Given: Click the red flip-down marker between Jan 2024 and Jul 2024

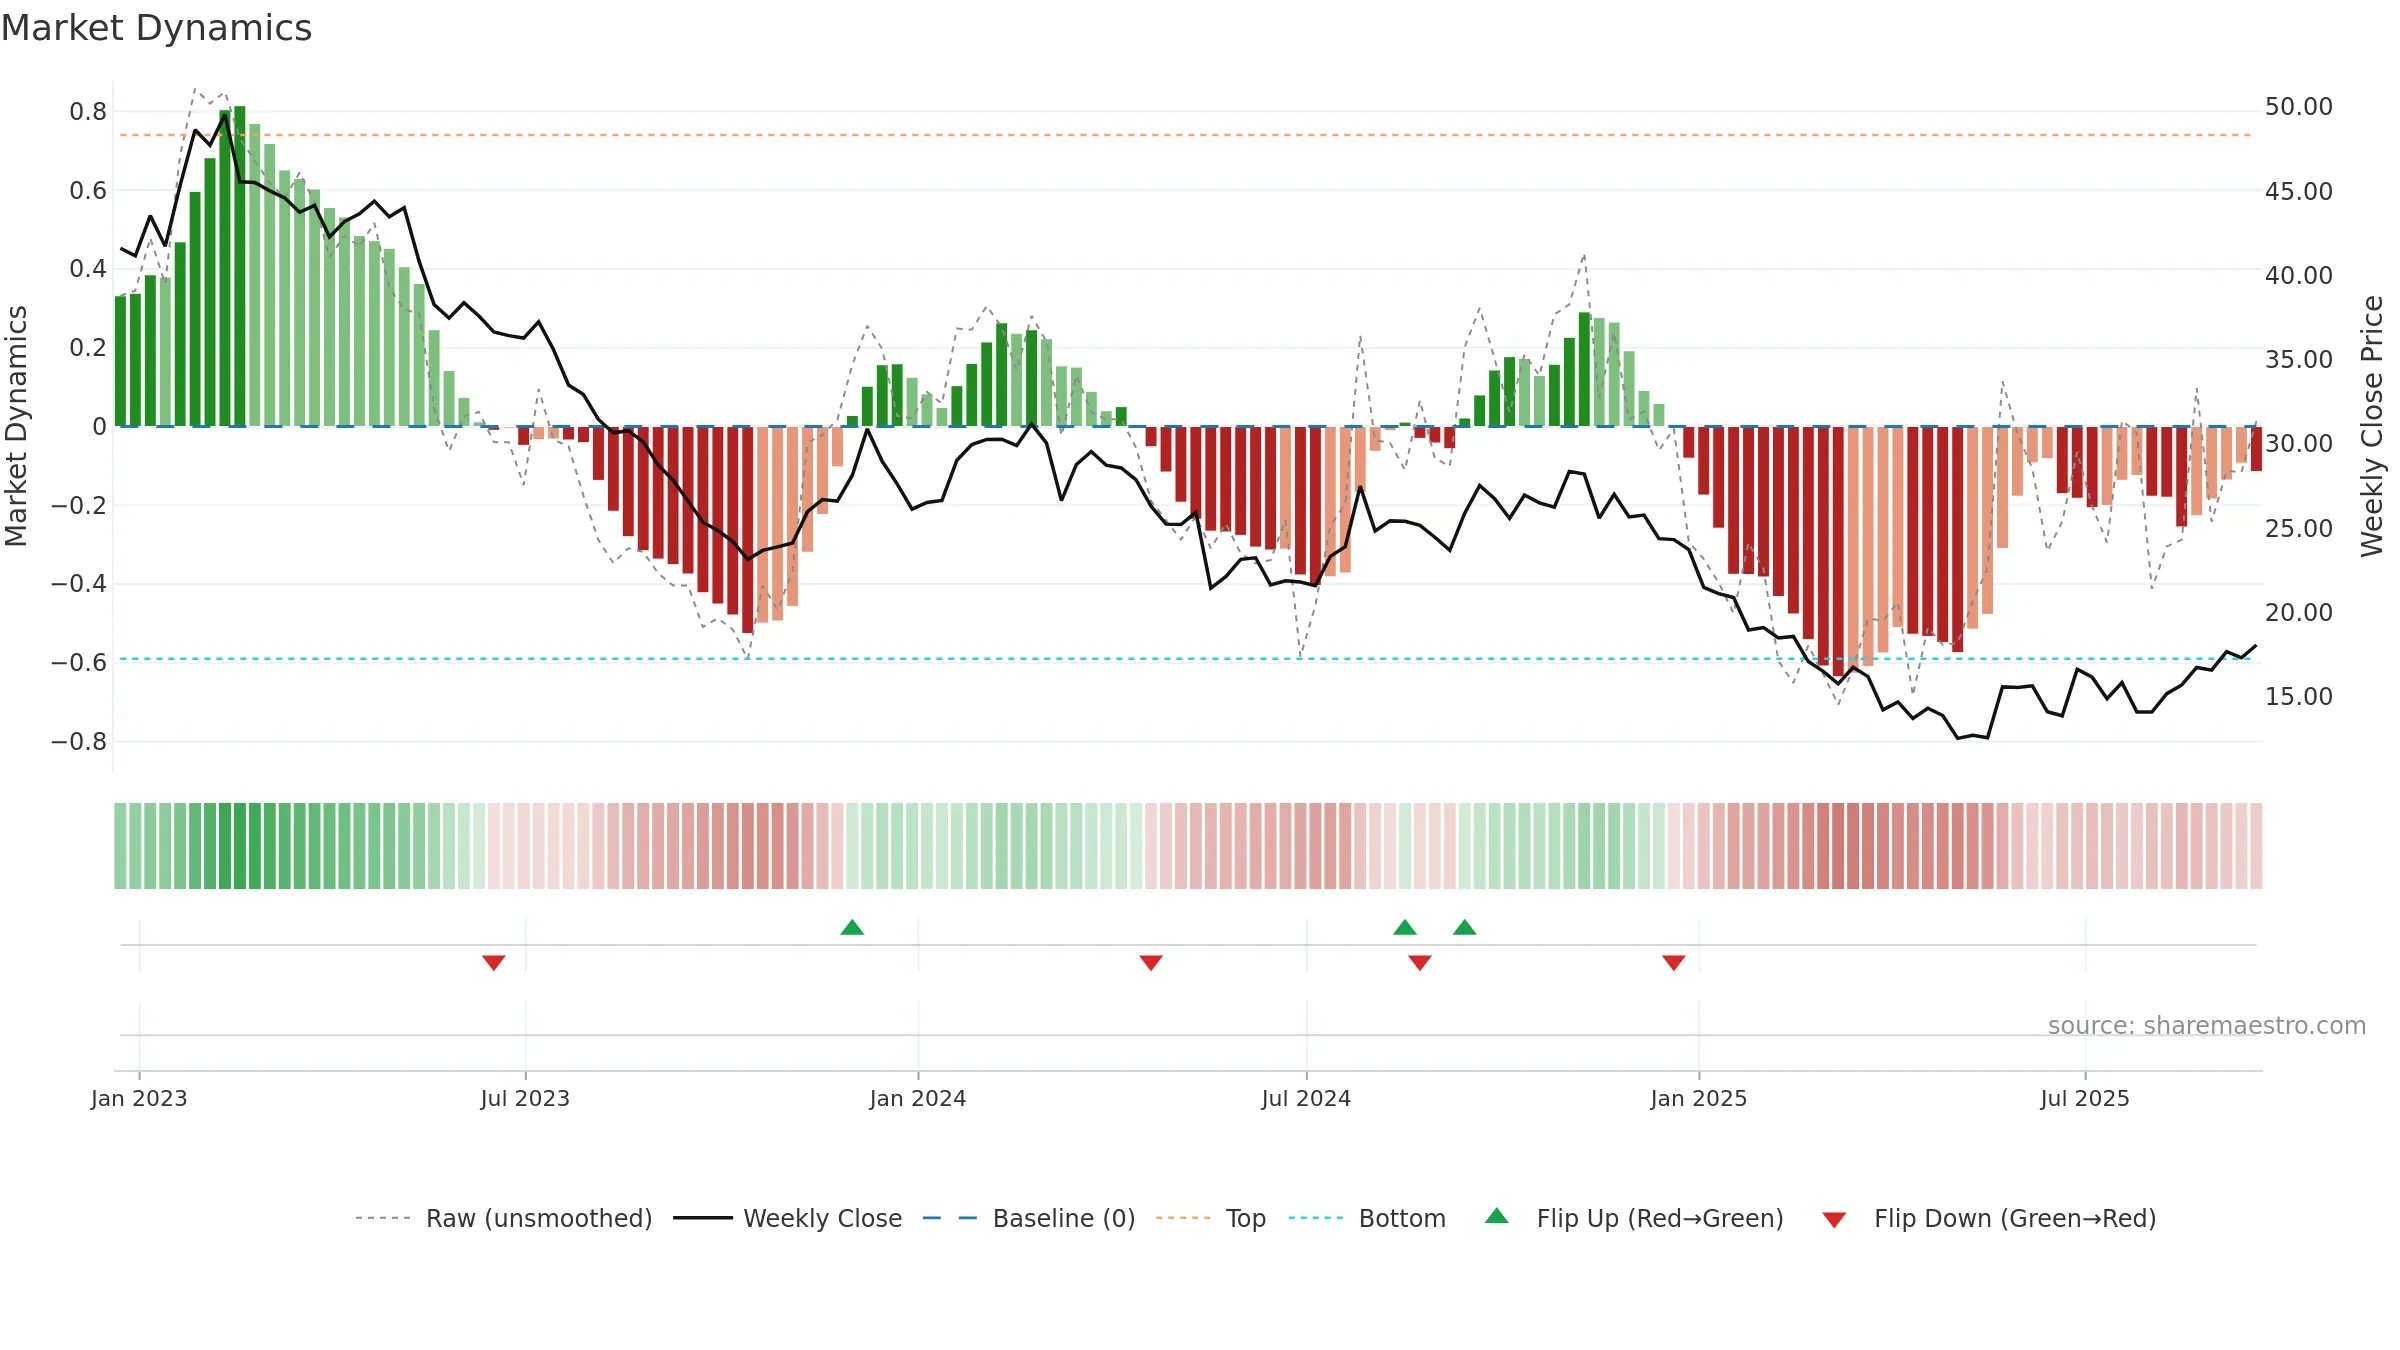Looking at the screenshot, I should [x=1151, y=962].
